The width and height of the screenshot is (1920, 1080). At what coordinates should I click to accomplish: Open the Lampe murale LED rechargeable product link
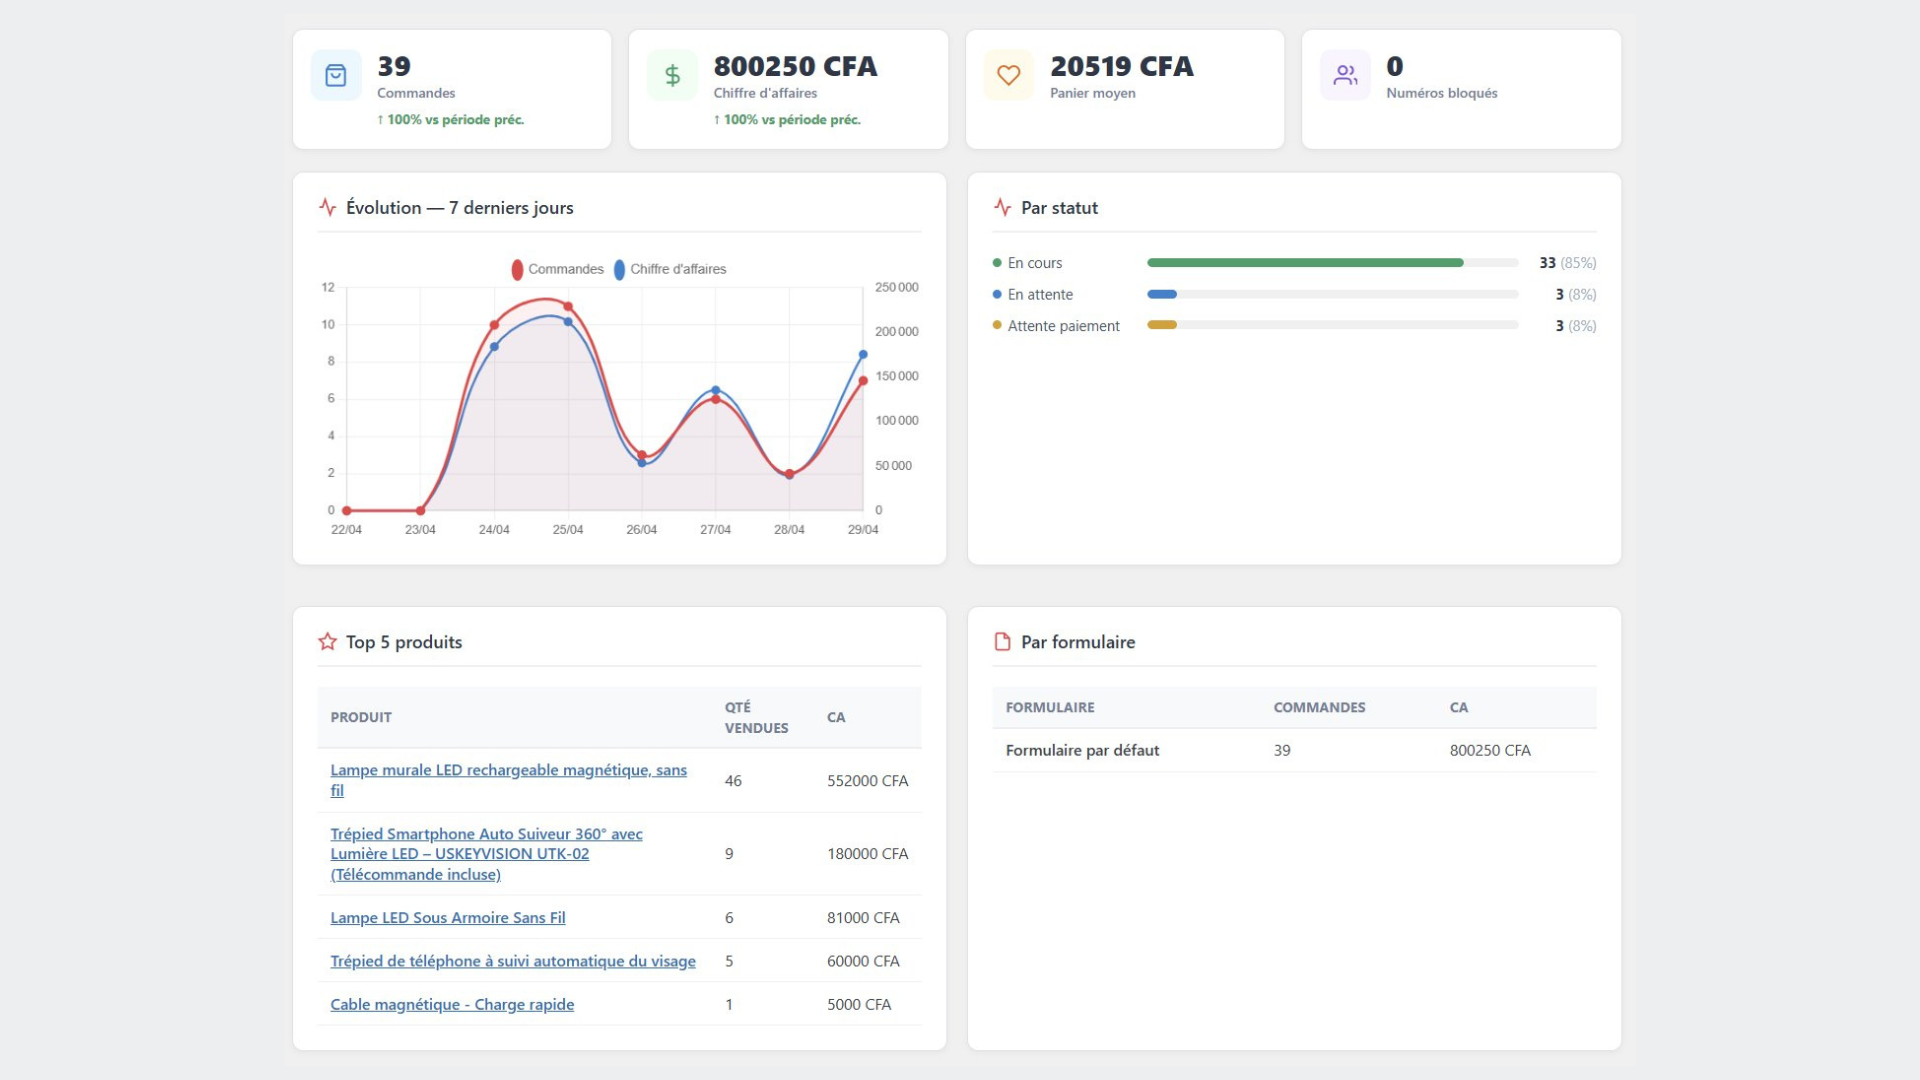[x=508, y=780]
